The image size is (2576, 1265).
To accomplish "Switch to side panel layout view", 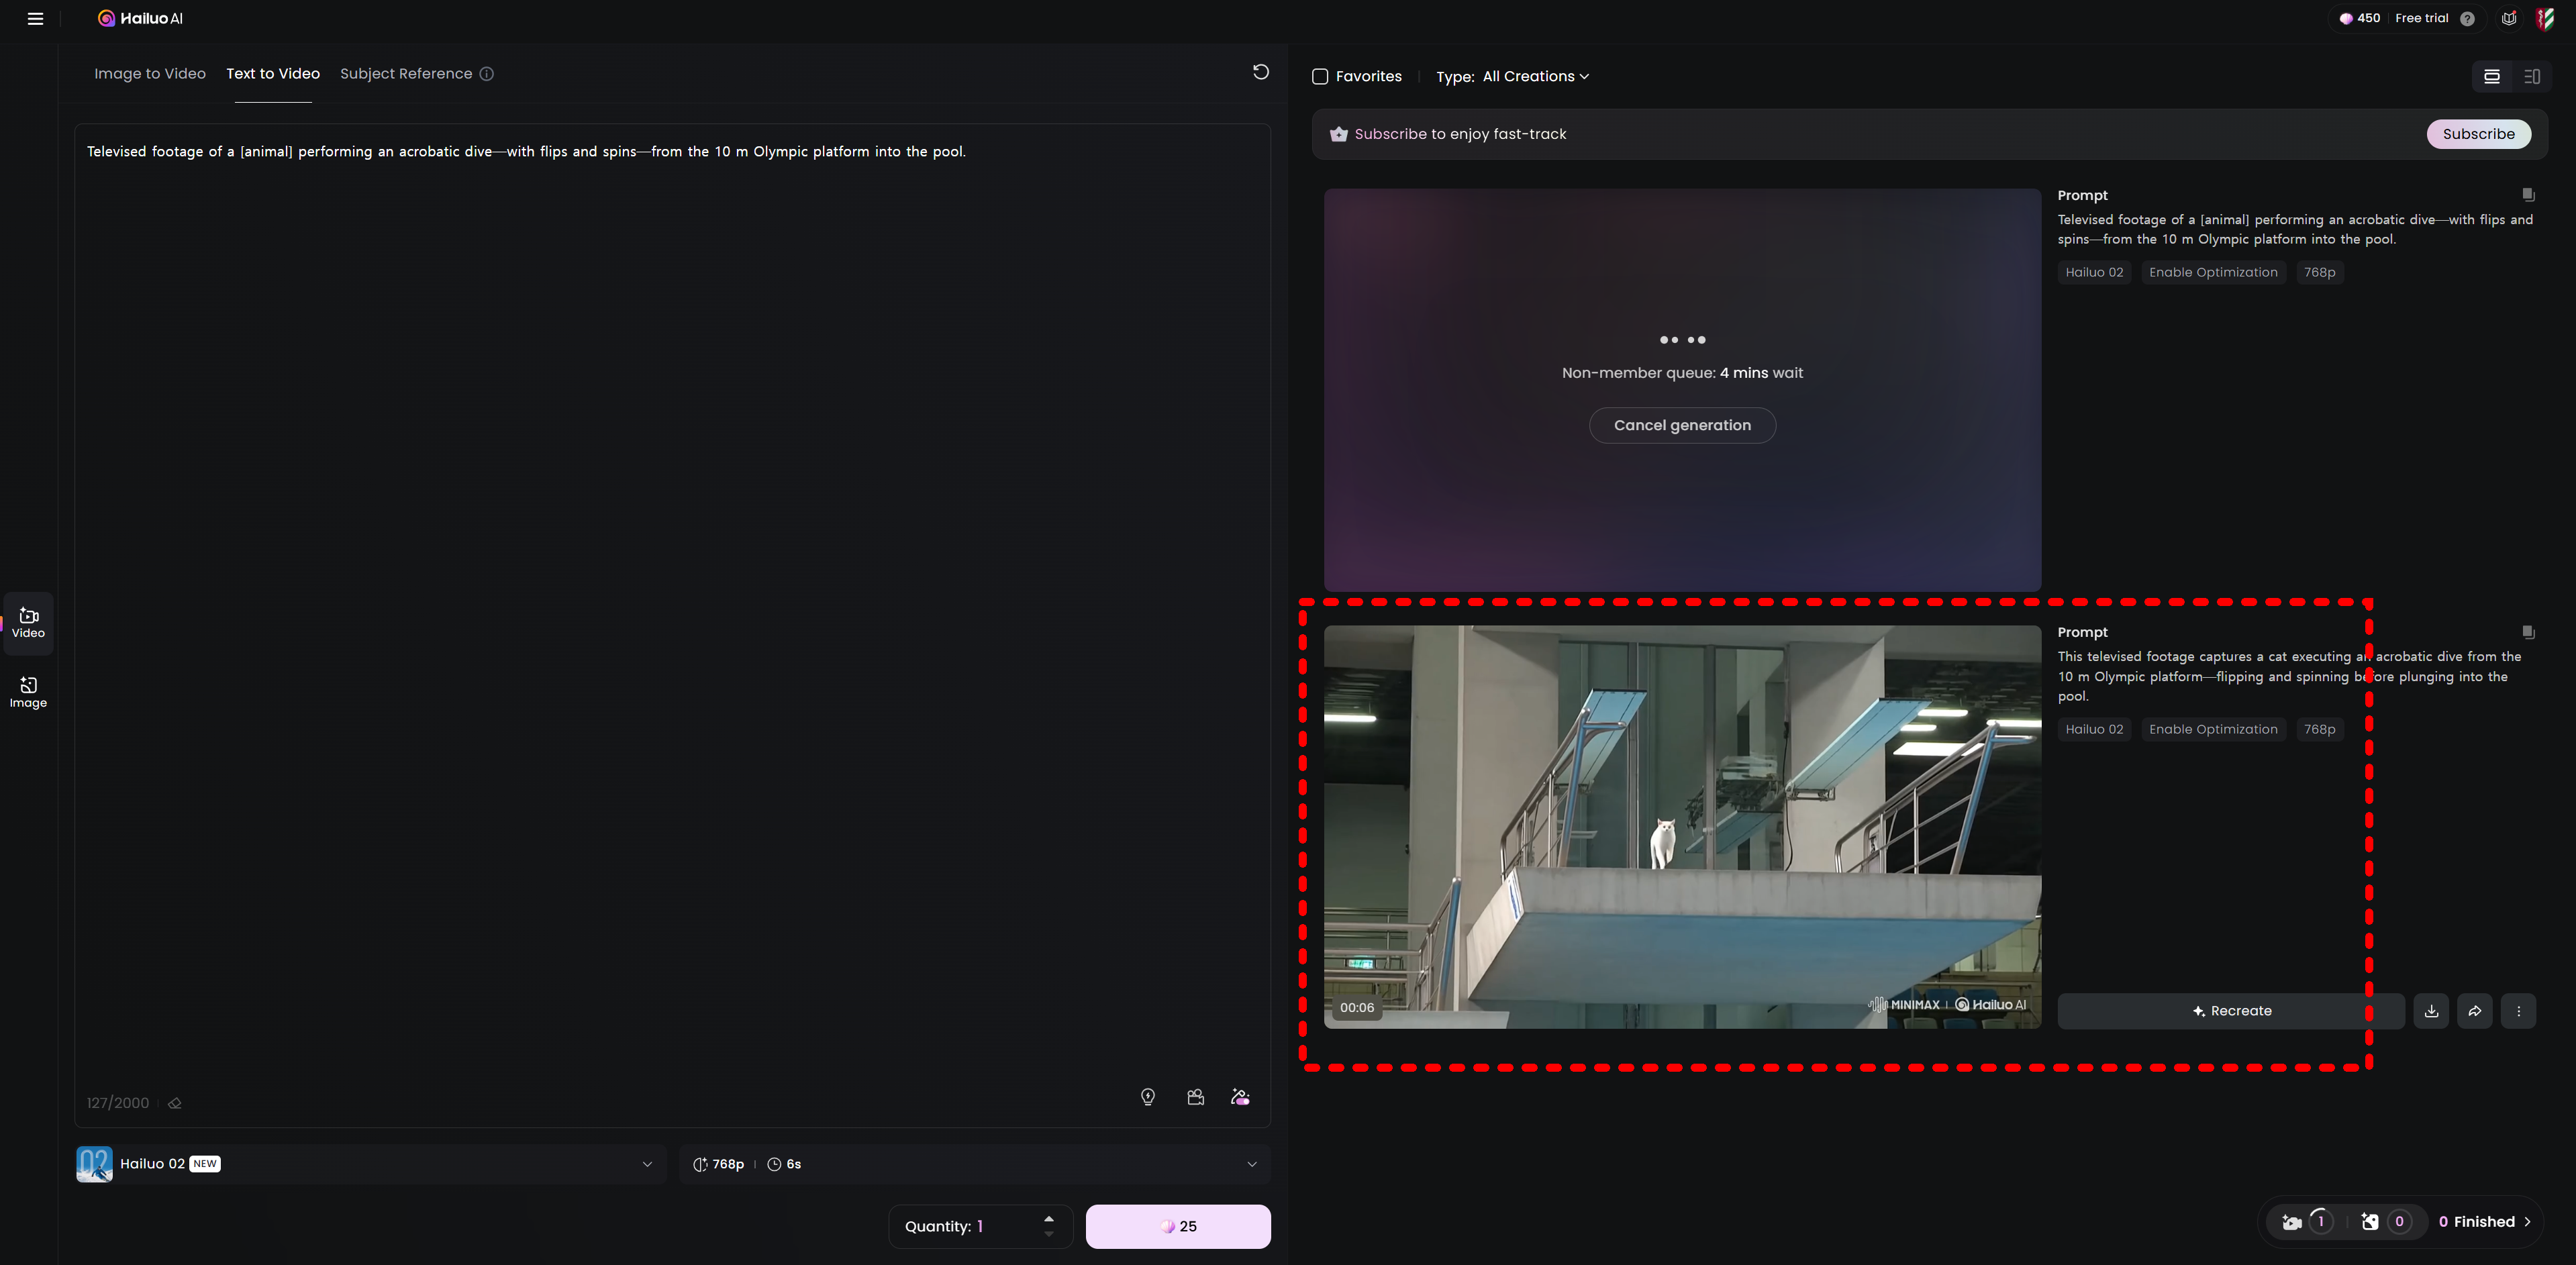I will click(2531, 77).
